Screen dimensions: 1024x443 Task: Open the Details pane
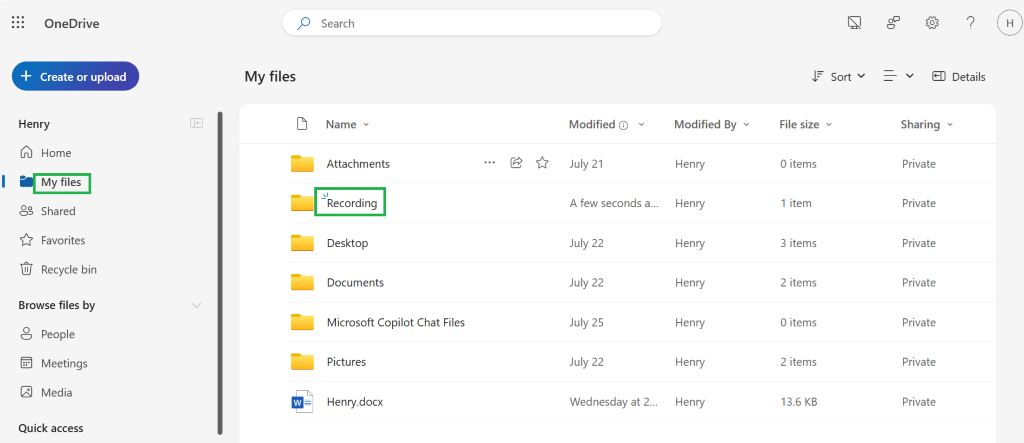(x=959, y=76)
